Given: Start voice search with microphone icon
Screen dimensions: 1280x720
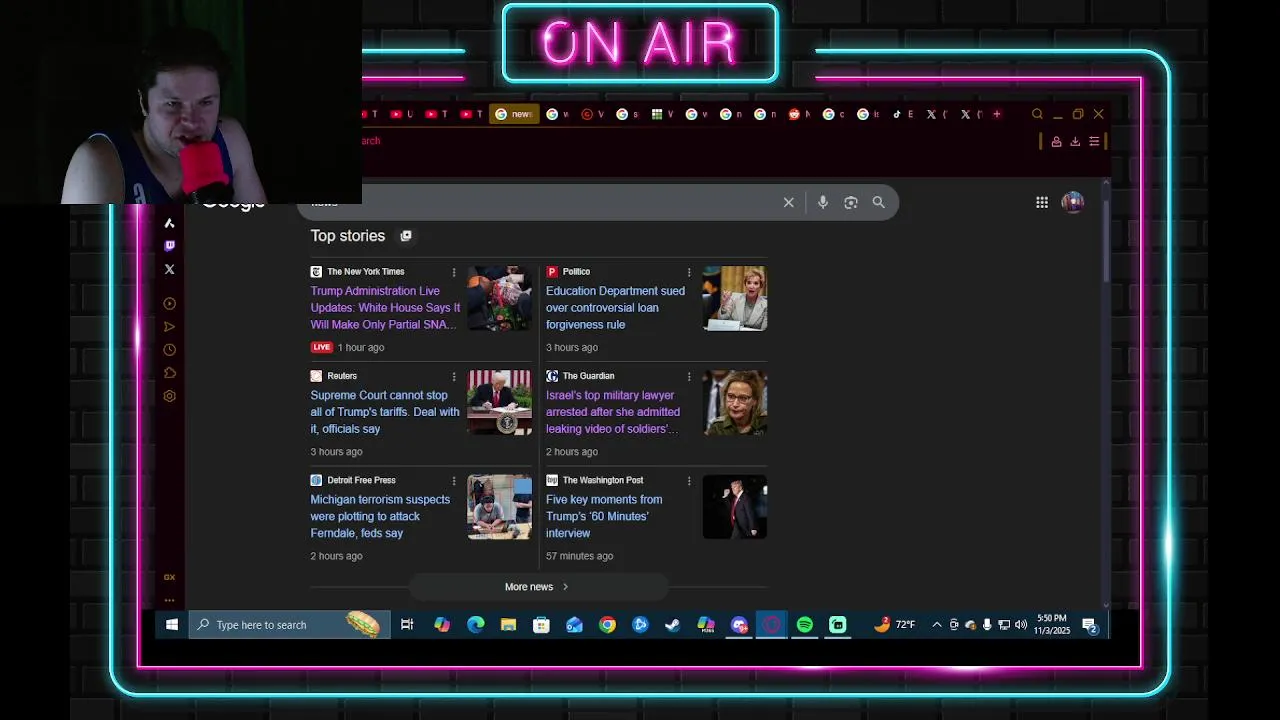Looking at the screenshot, I should point(823,203).
